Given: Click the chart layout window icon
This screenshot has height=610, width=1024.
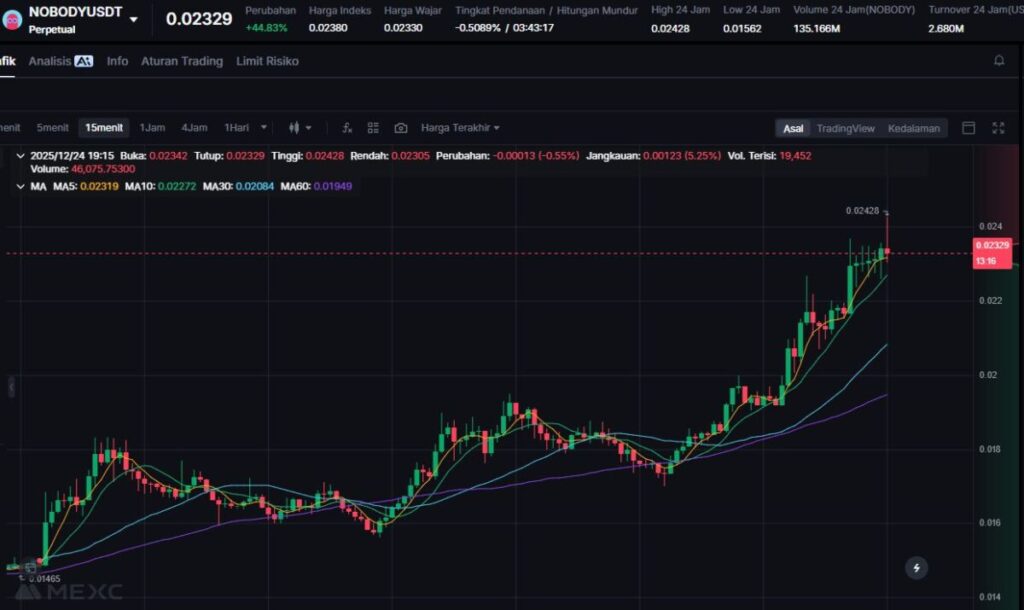Looking at the screenshot, I should click(x=968, y=128).
